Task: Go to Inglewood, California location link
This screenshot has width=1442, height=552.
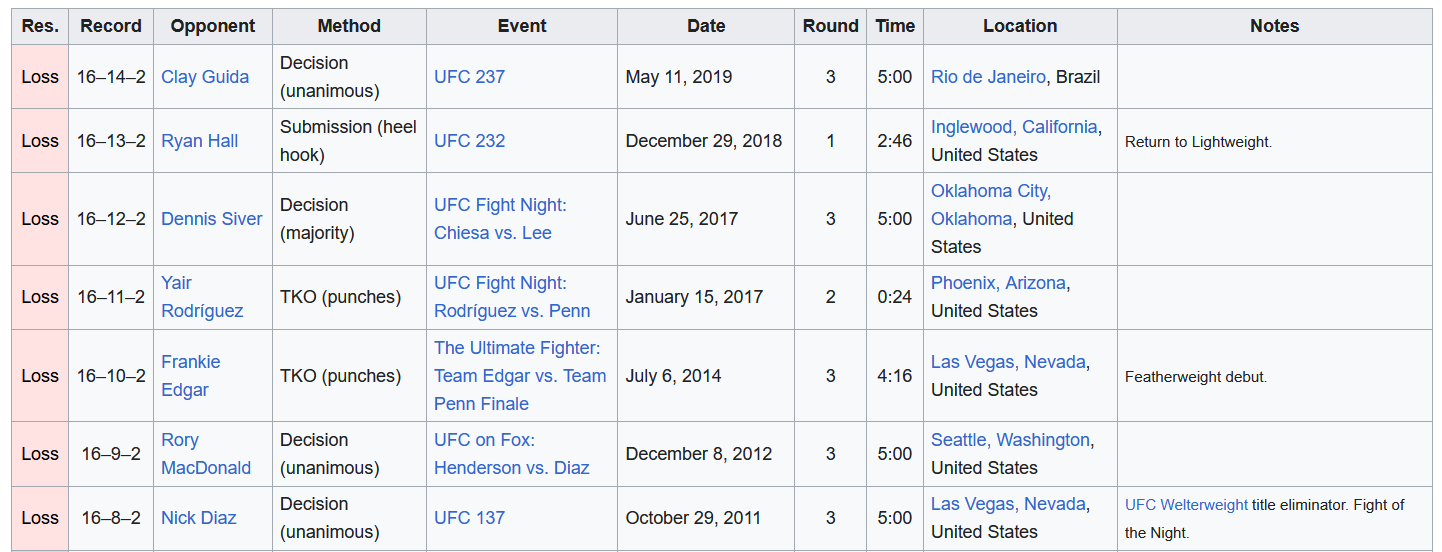Action: coord(1014,127)
